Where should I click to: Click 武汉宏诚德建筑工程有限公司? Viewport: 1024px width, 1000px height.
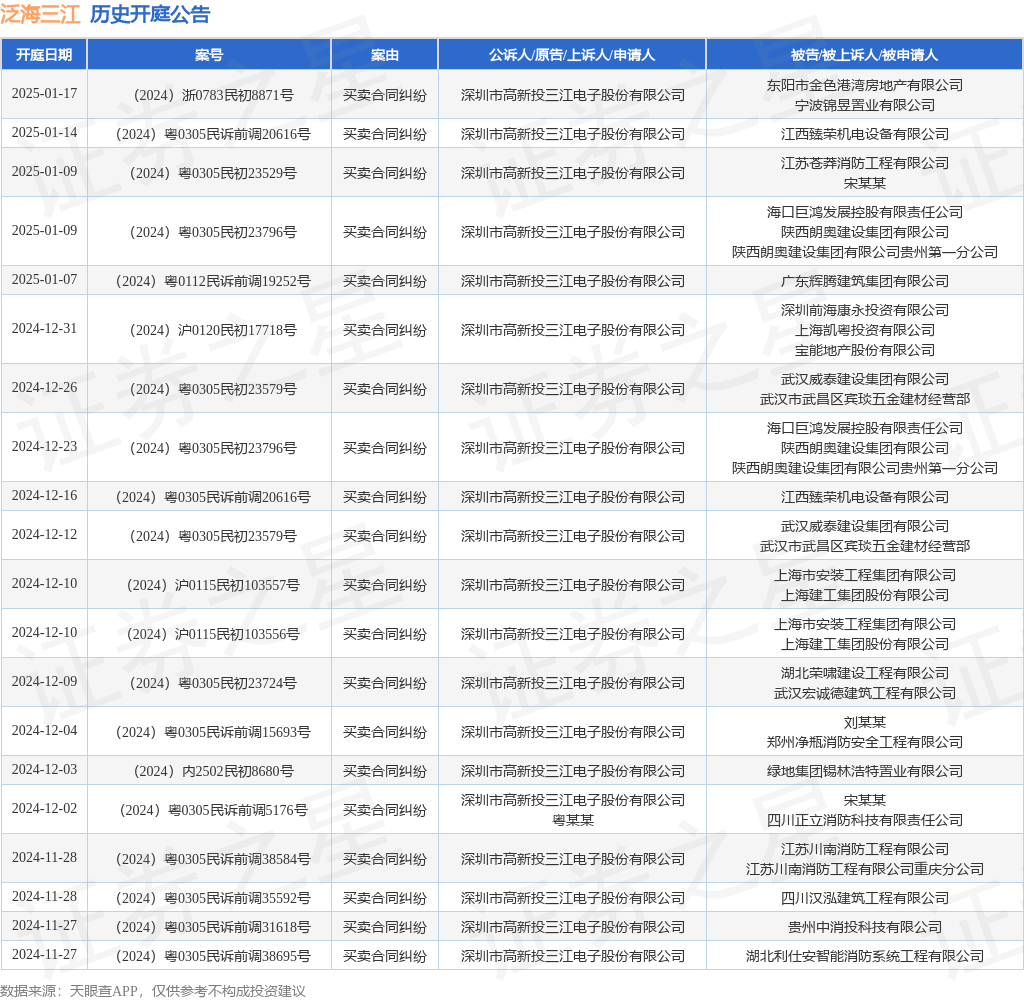pos(865,694)
